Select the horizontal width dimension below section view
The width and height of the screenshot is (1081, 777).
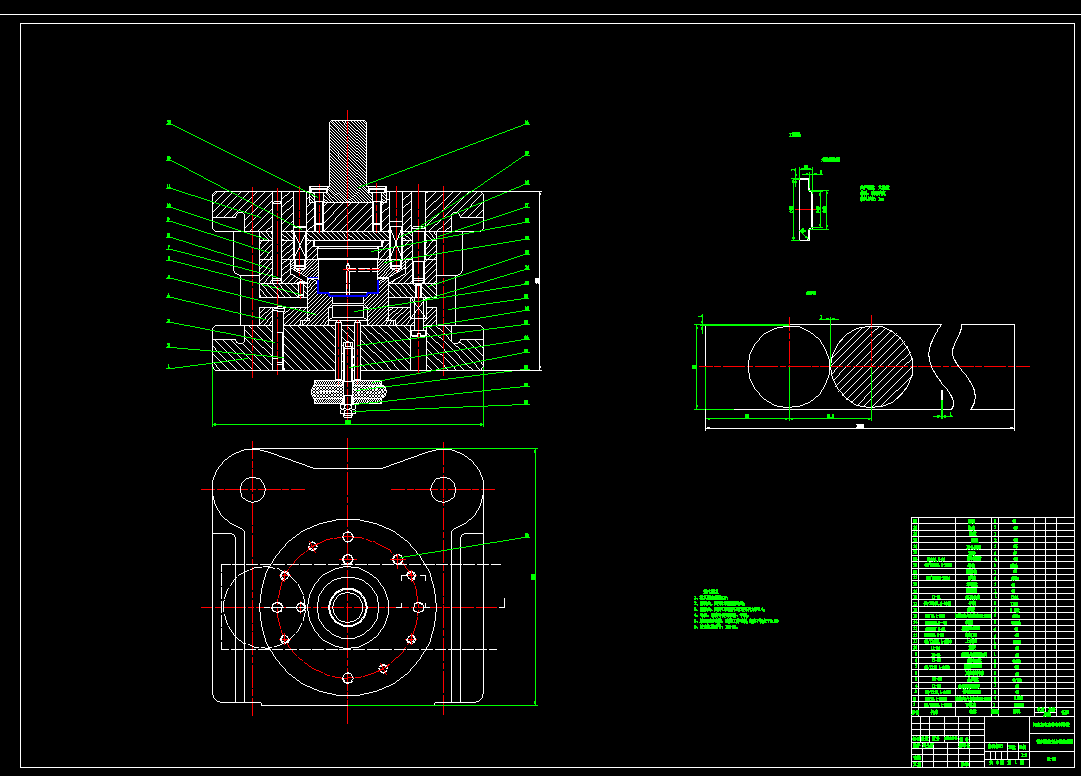click(347, 423)
